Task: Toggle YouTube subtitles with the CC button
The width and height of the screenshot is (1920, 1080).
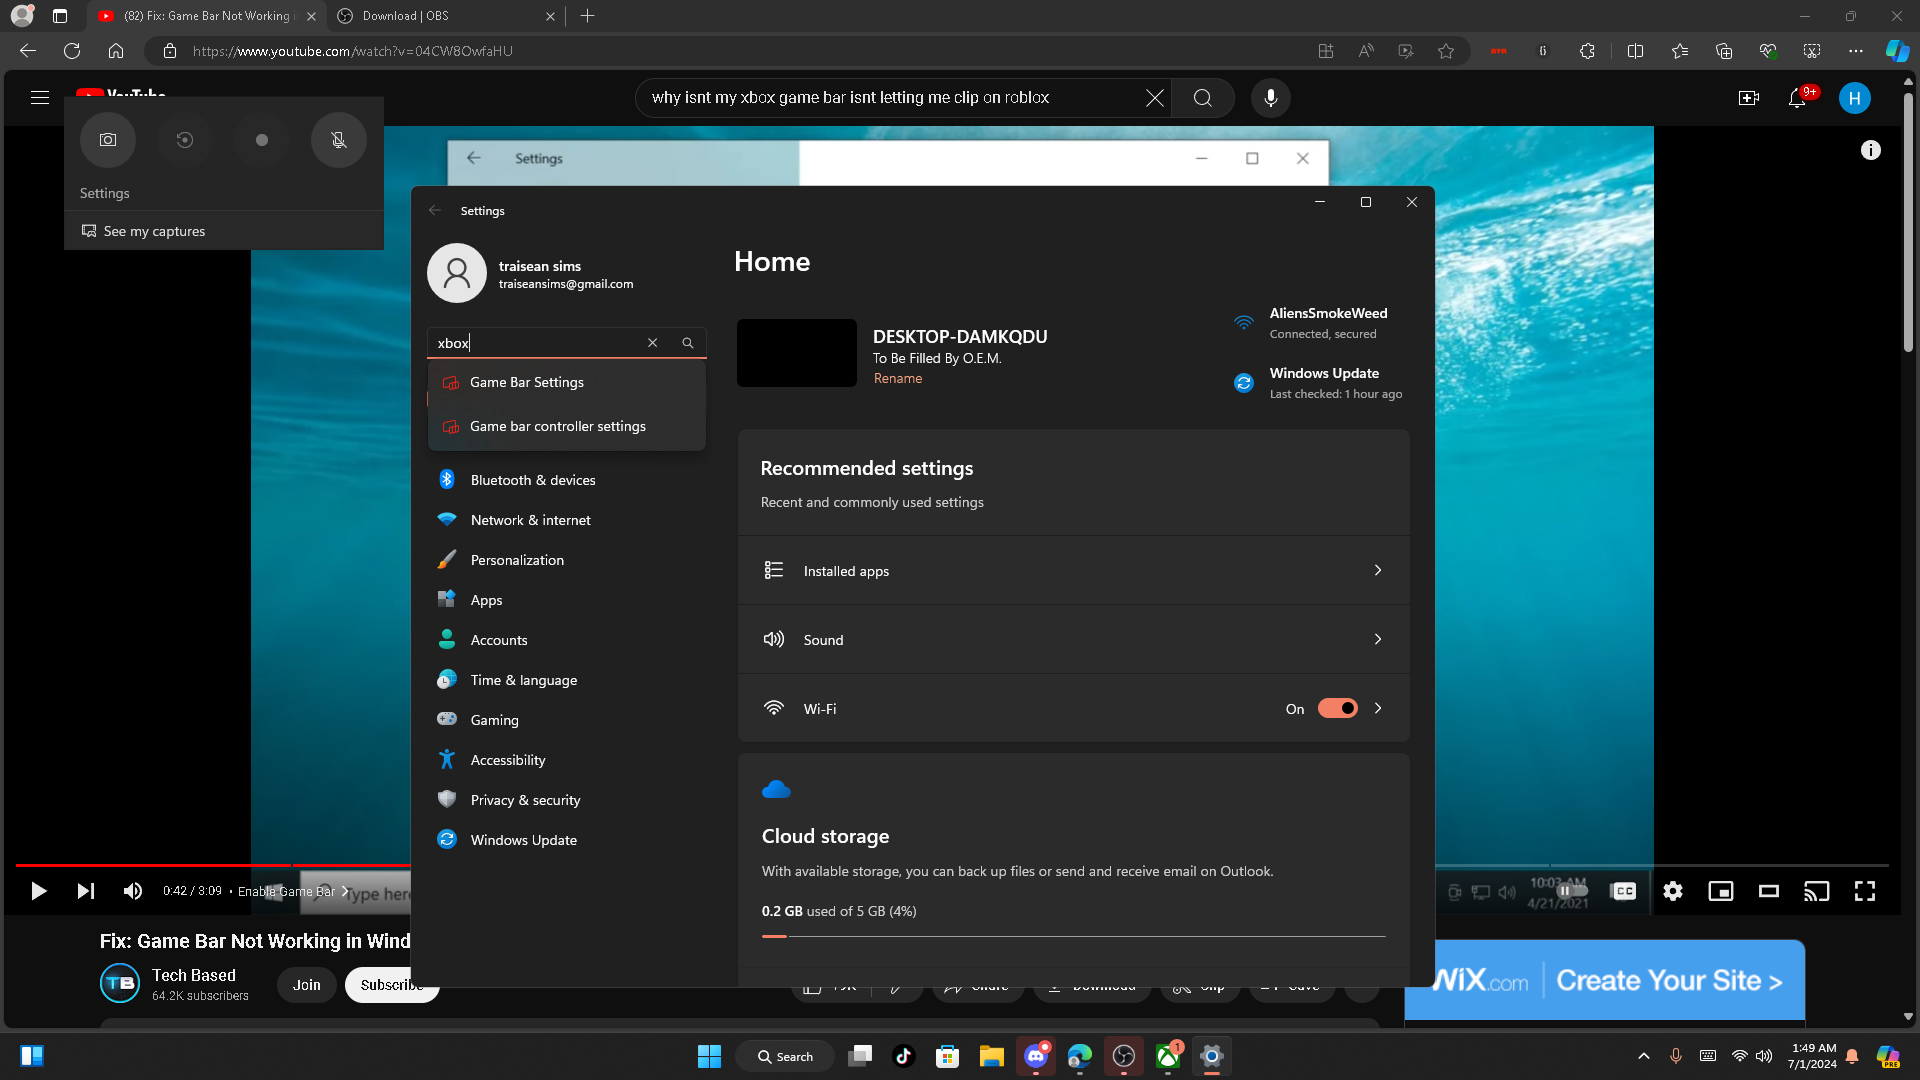Action: point(1625,891)
